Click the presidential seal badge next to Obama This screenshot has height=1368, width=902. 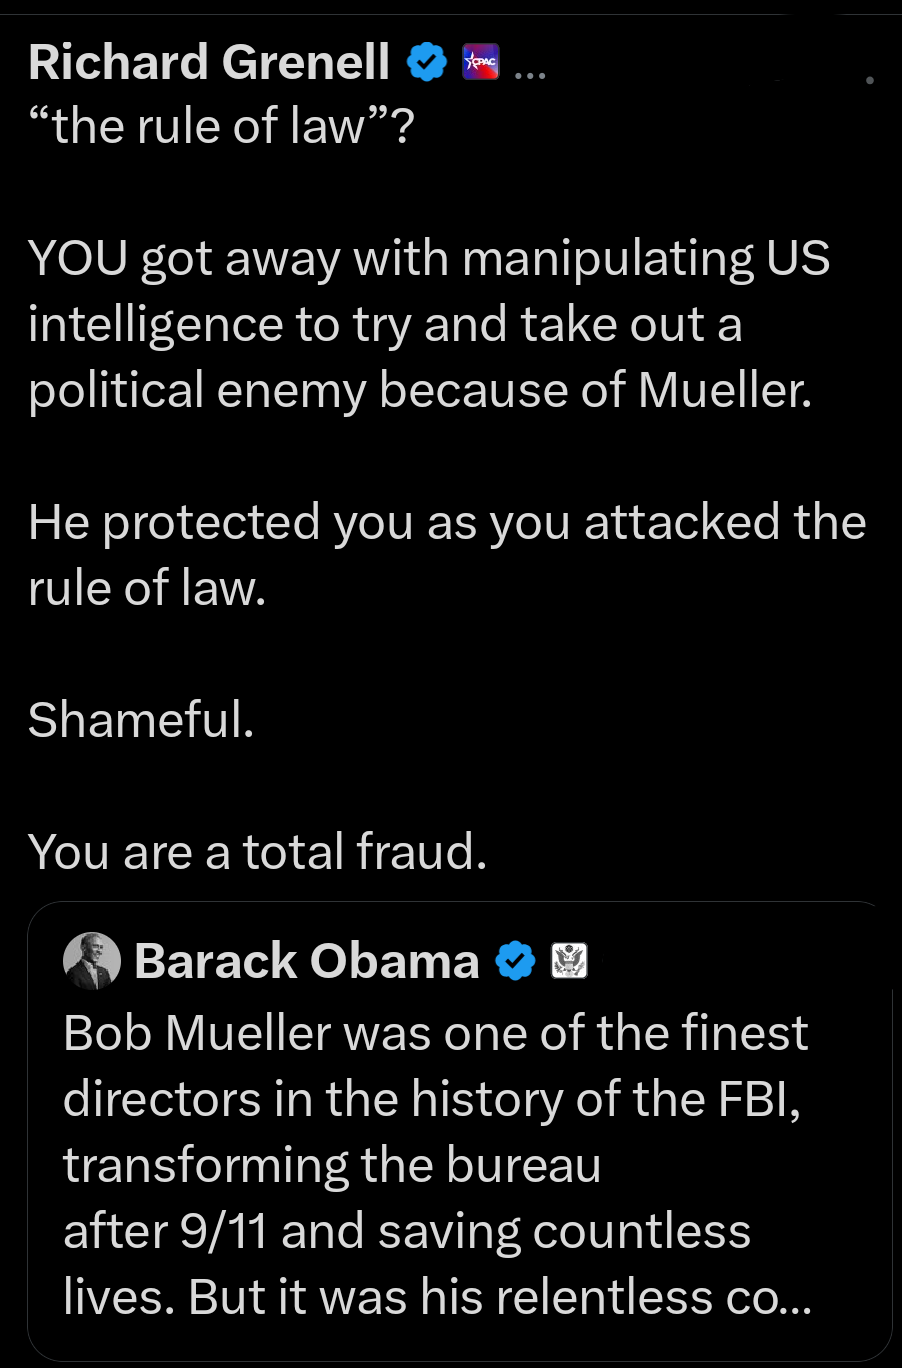pos(569,961)
